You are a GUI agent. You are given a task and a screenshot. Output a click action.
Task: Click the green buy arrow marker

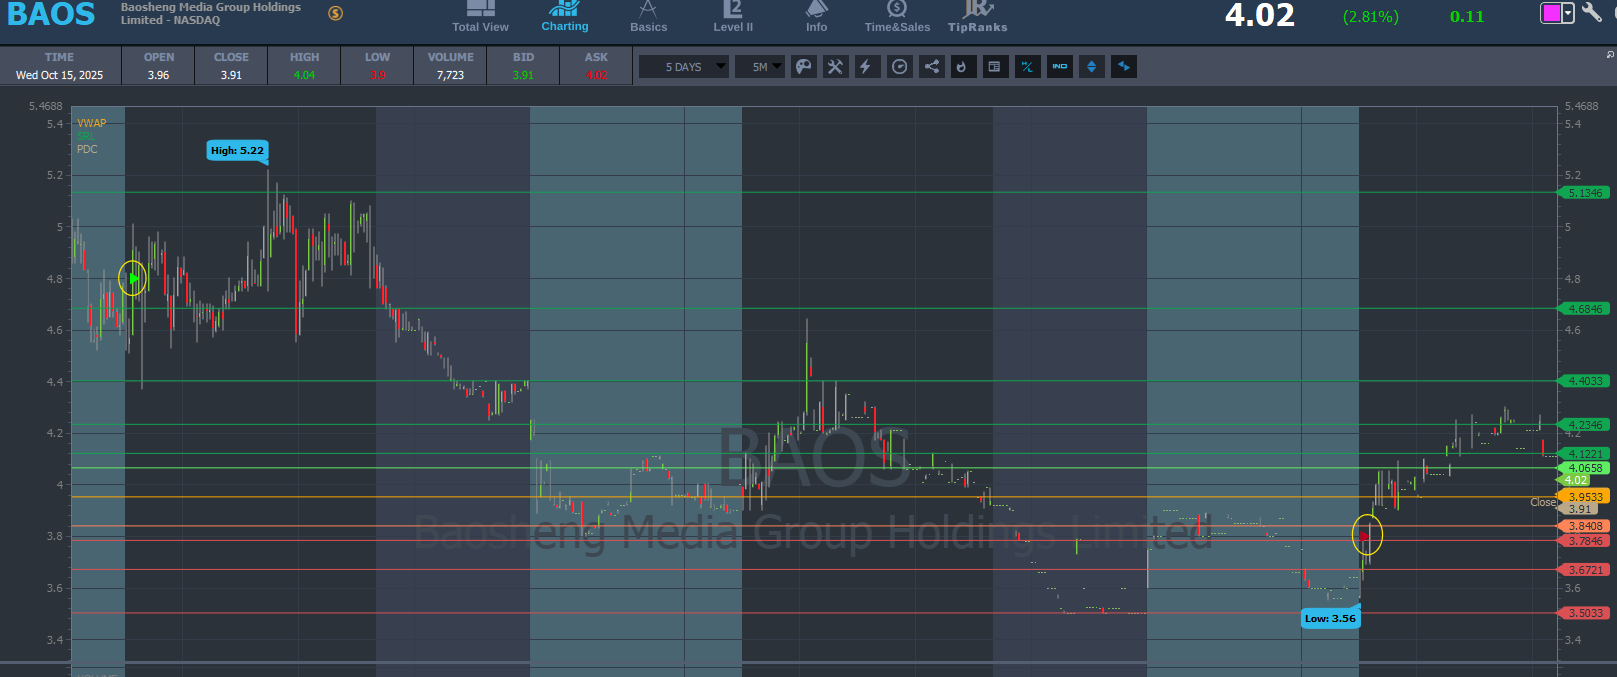(x=133, y=278)
